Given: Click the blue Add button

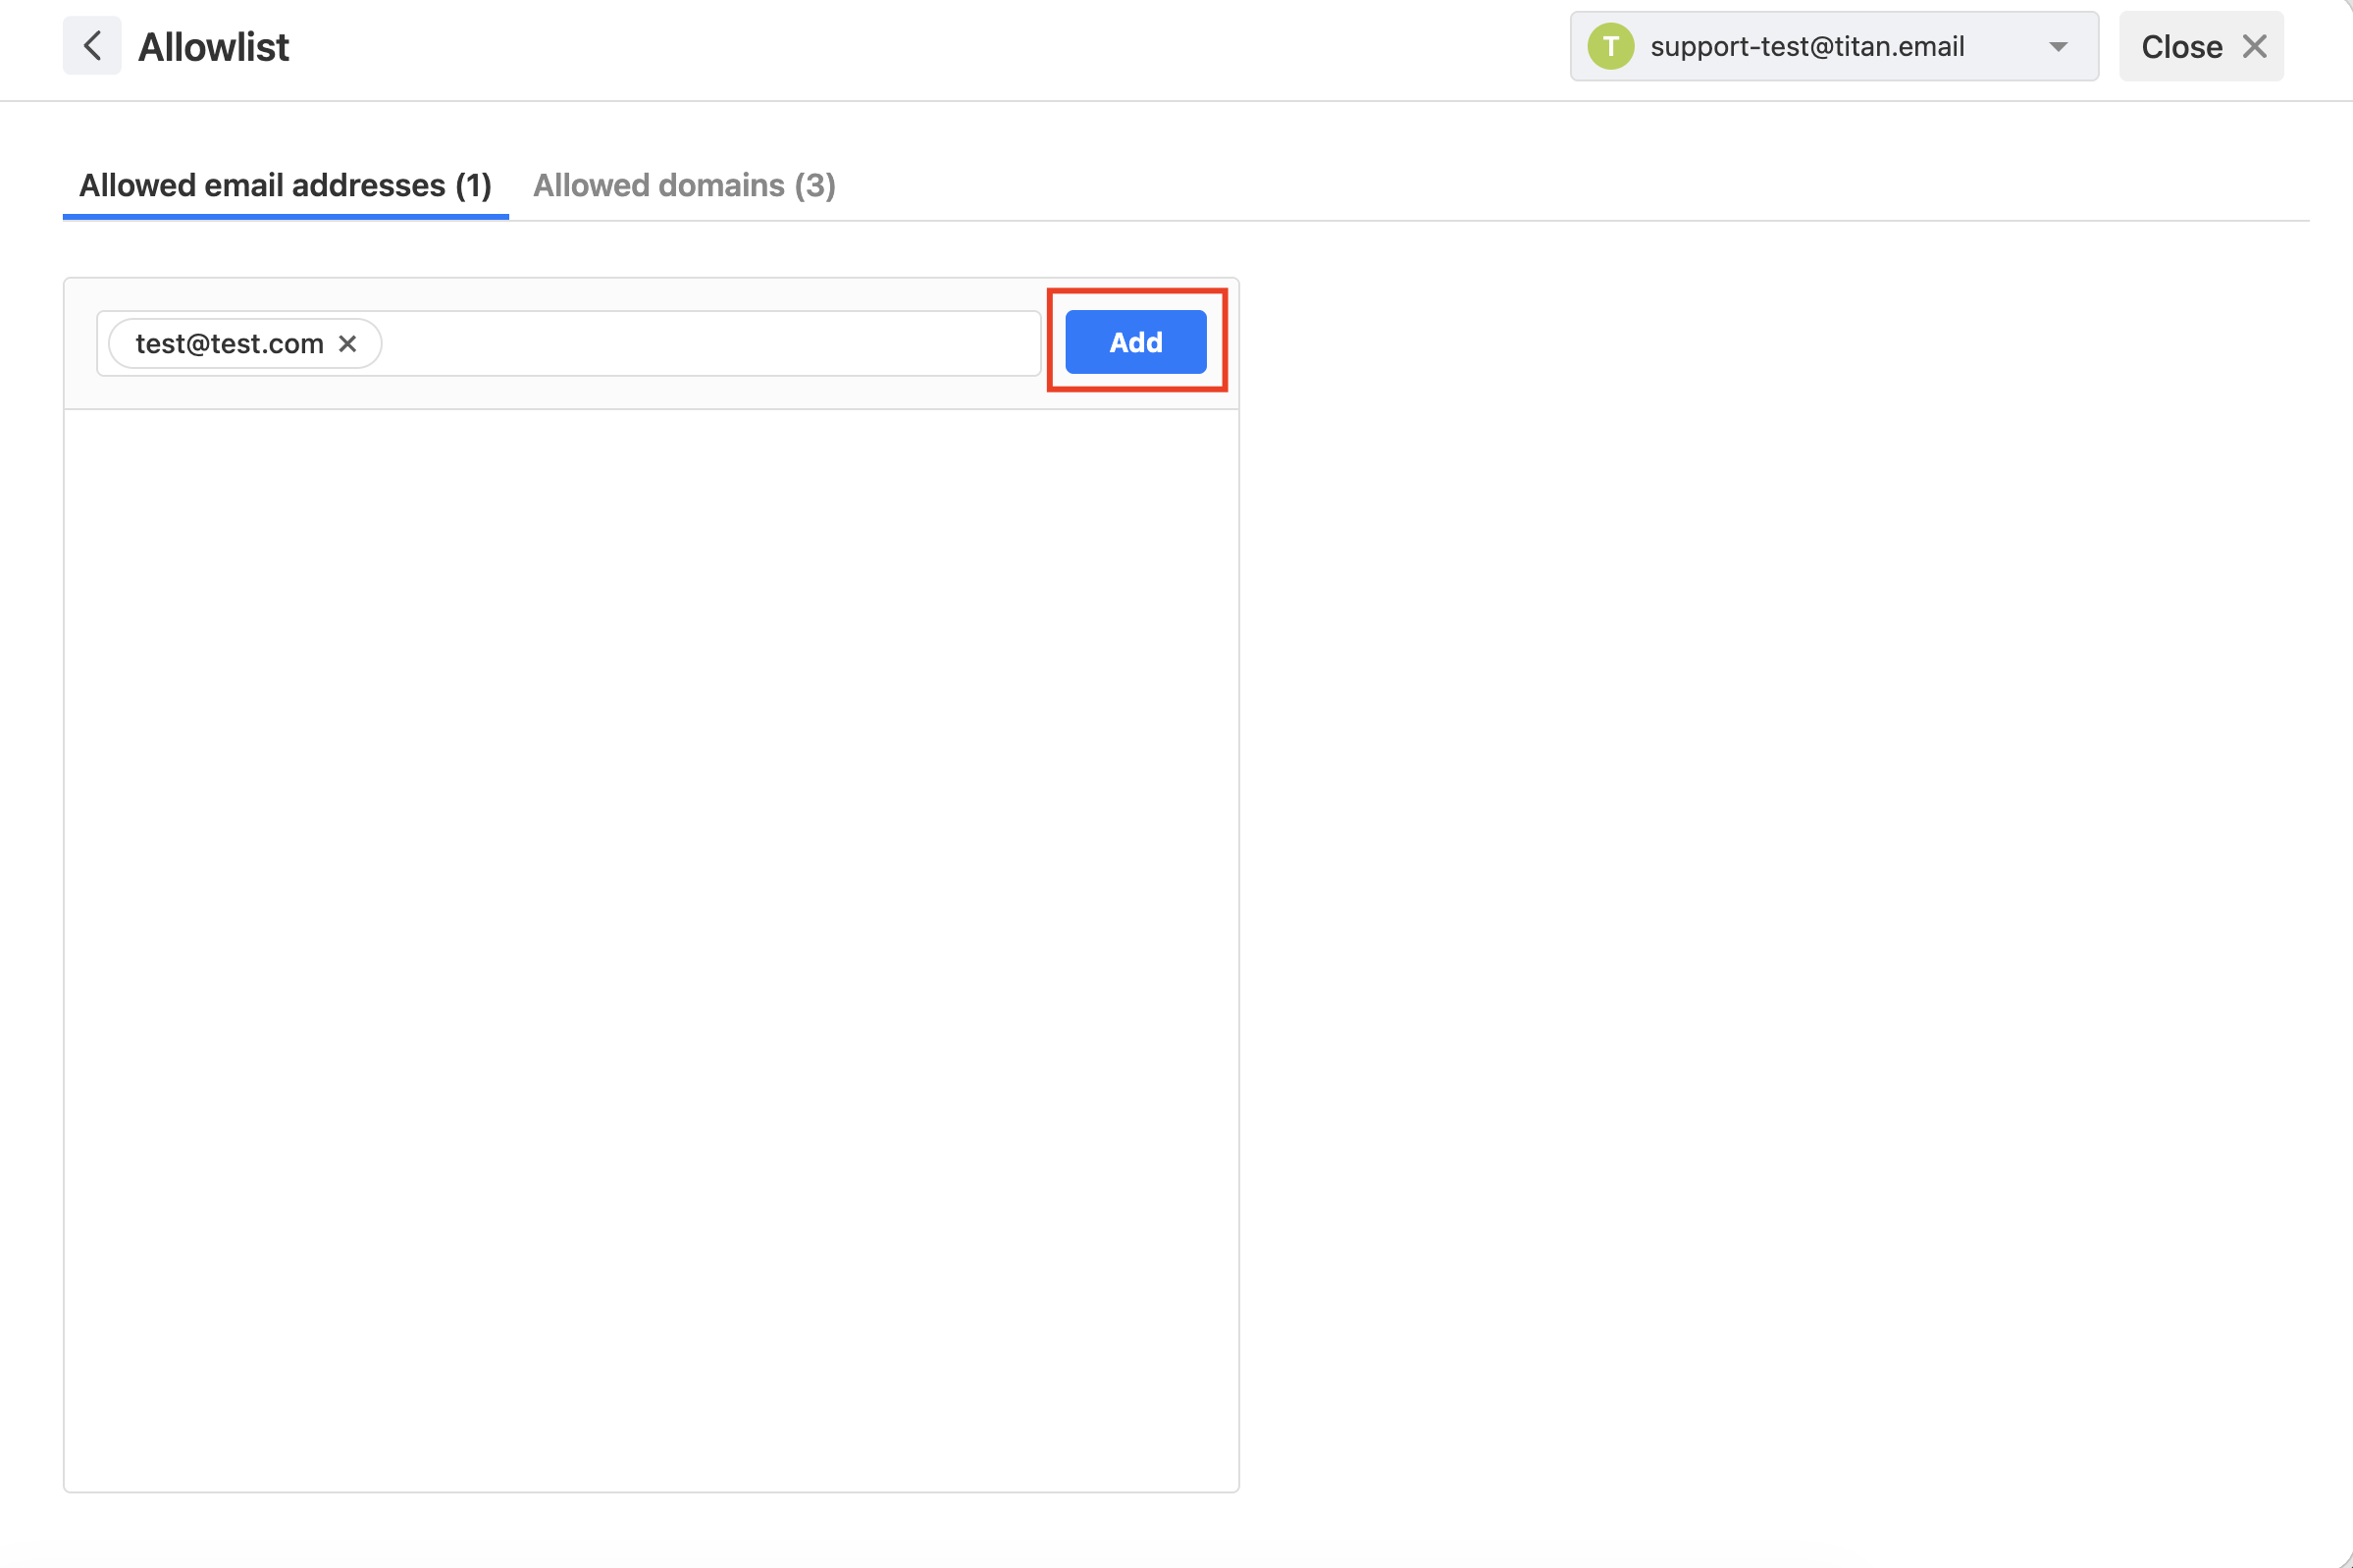Looking at the screenshot, I should point(1136,342).
